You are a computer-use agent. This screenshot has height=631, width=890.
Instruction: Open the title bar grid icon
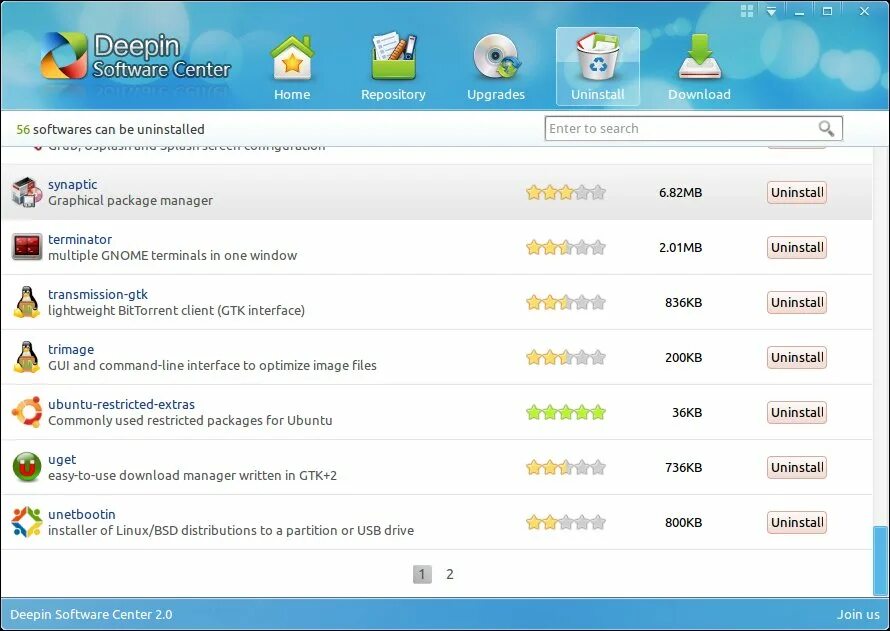click(x=748, y=11)
